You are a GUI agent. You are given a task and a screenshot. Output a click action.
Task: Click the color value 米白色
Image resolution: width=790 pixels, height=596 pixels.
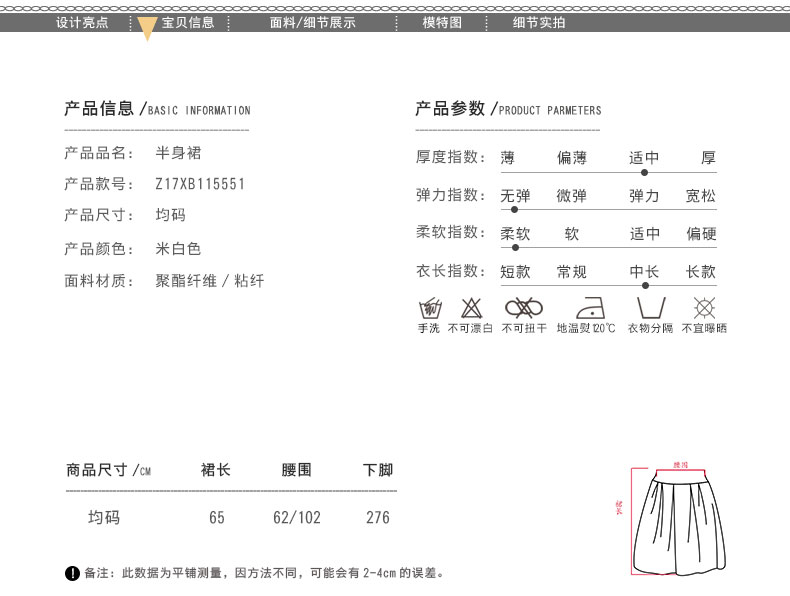178,248
